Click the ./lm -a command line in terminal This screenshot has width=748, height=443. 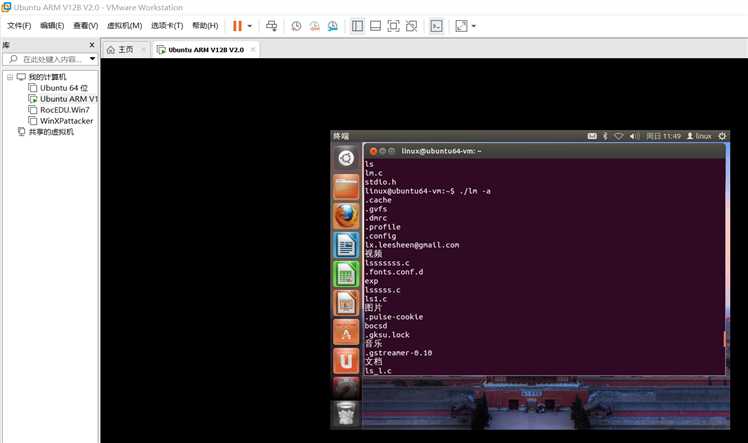coord(427,191)
